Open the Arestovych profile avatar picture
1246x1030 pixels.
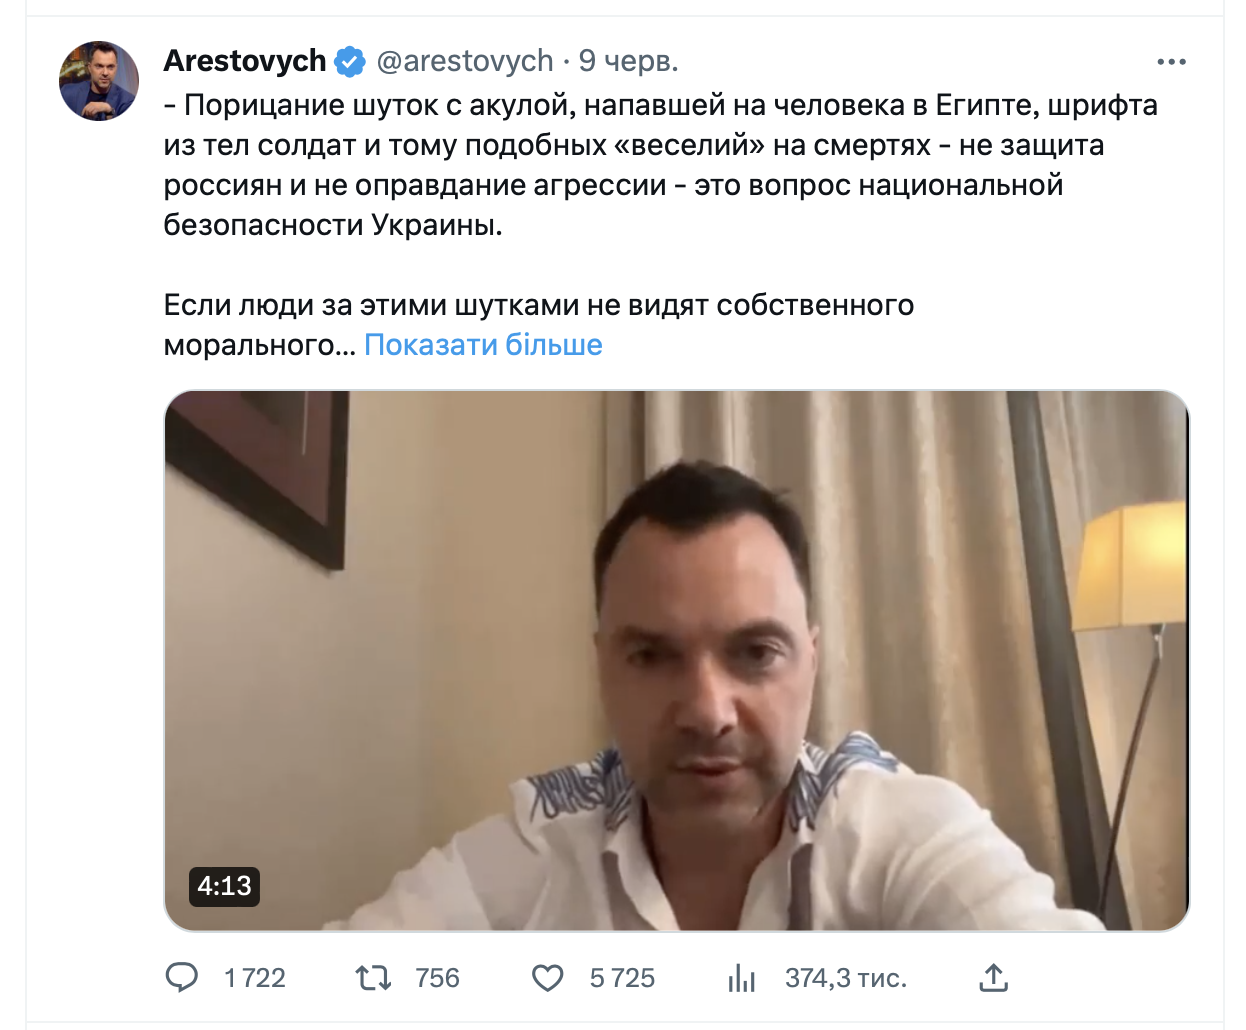[99, 81]
